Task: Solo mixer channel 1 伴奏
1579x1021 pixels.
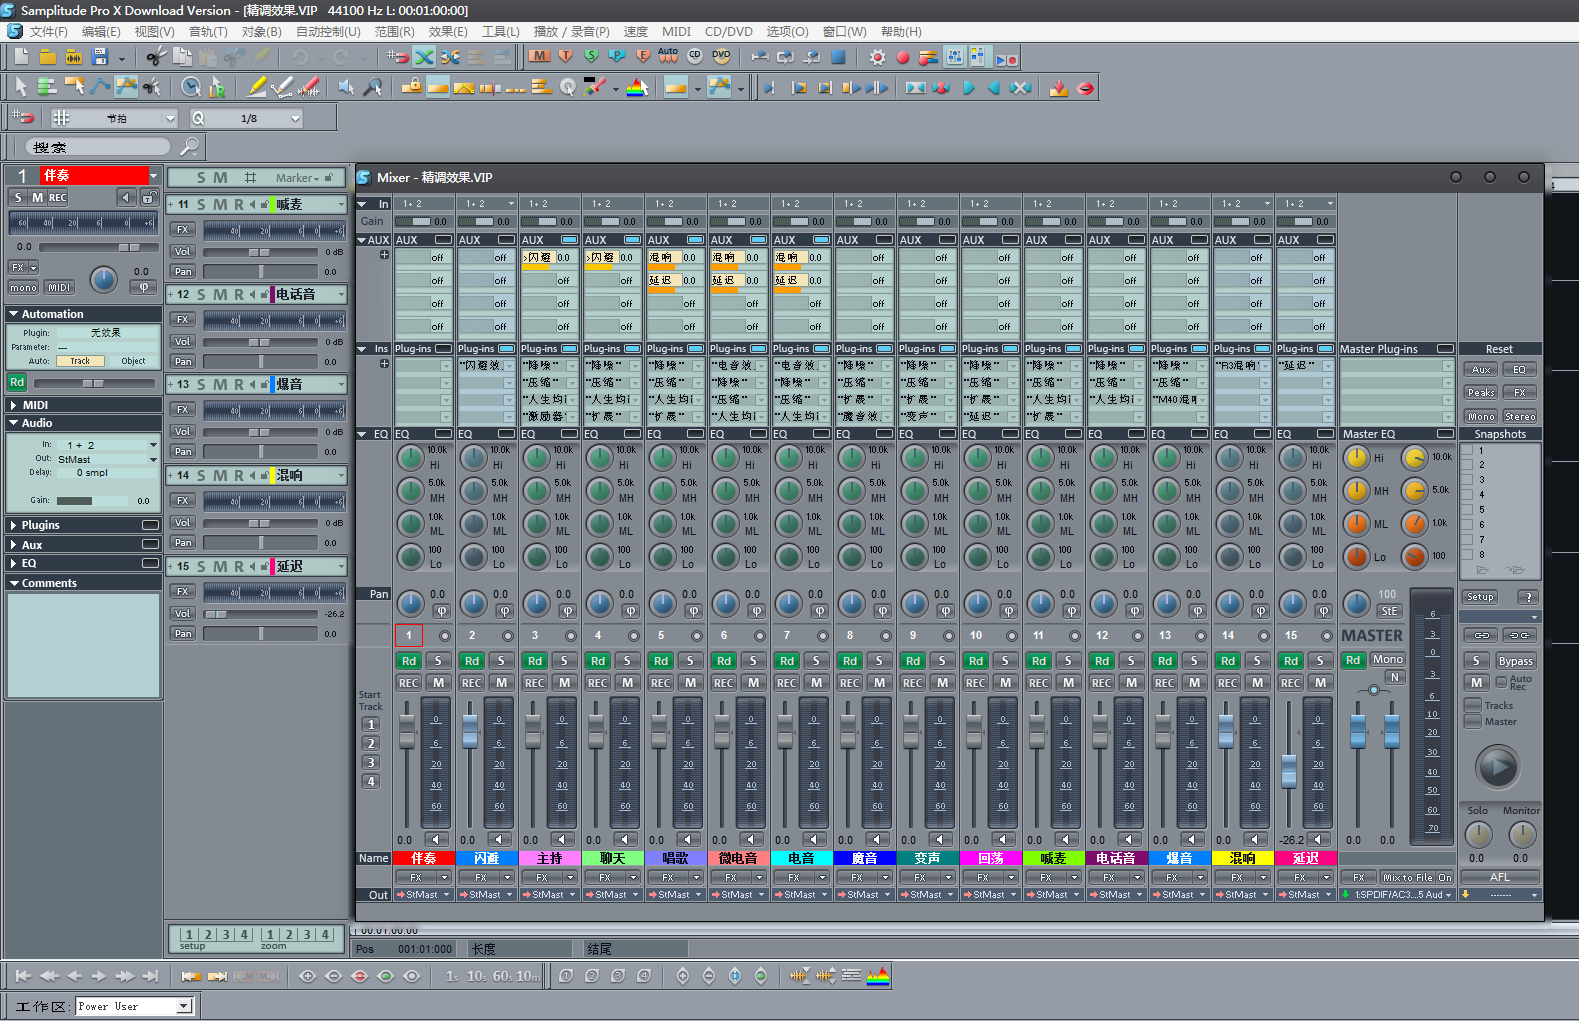Action: pyautogui.click(x=438, y=661)
